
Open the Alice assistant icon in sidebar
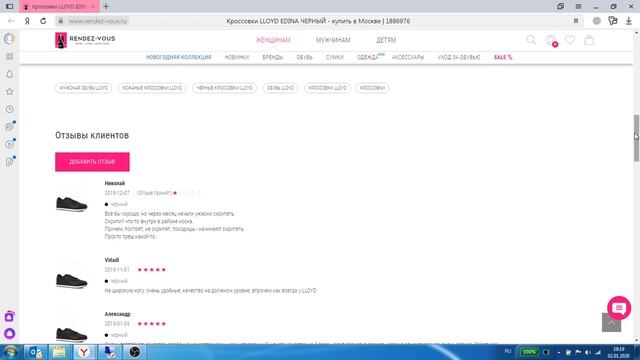click(9, 333)
